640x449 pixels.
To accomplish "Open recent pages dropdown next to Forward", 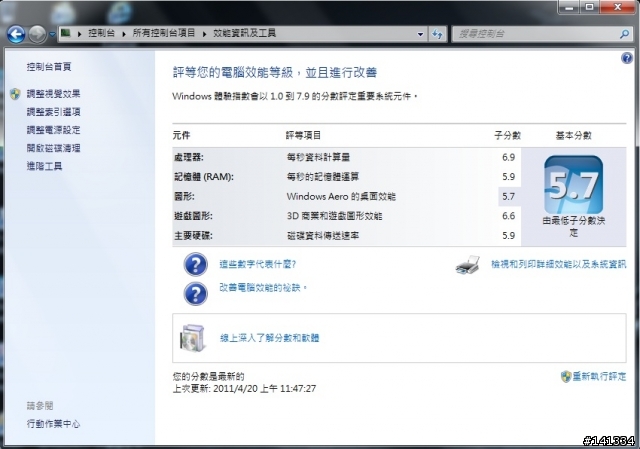I will 52,35.
